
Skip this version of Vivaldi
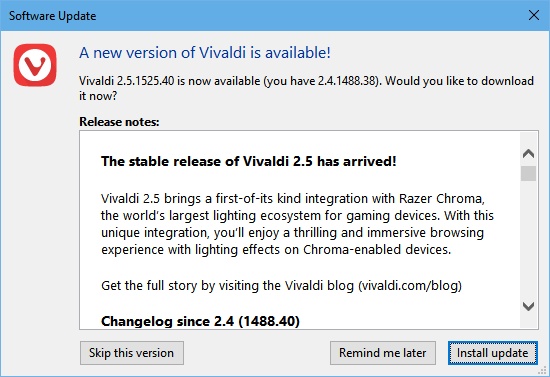coord(132,353)
